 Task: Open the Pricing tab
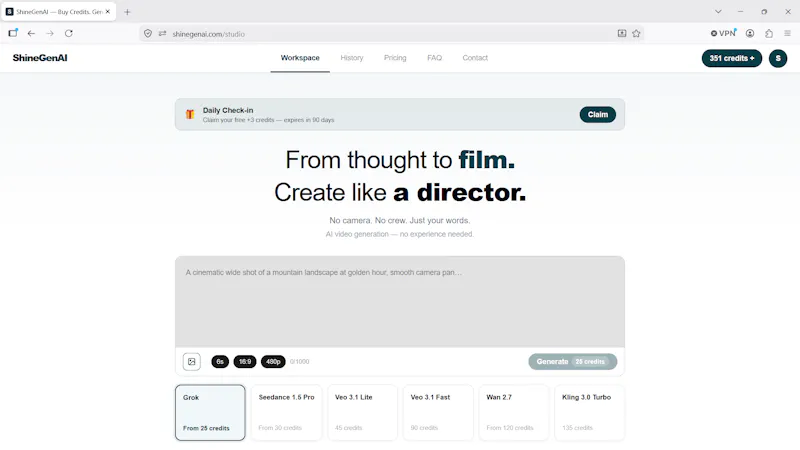pyautogui.click(x=395, y=58)
